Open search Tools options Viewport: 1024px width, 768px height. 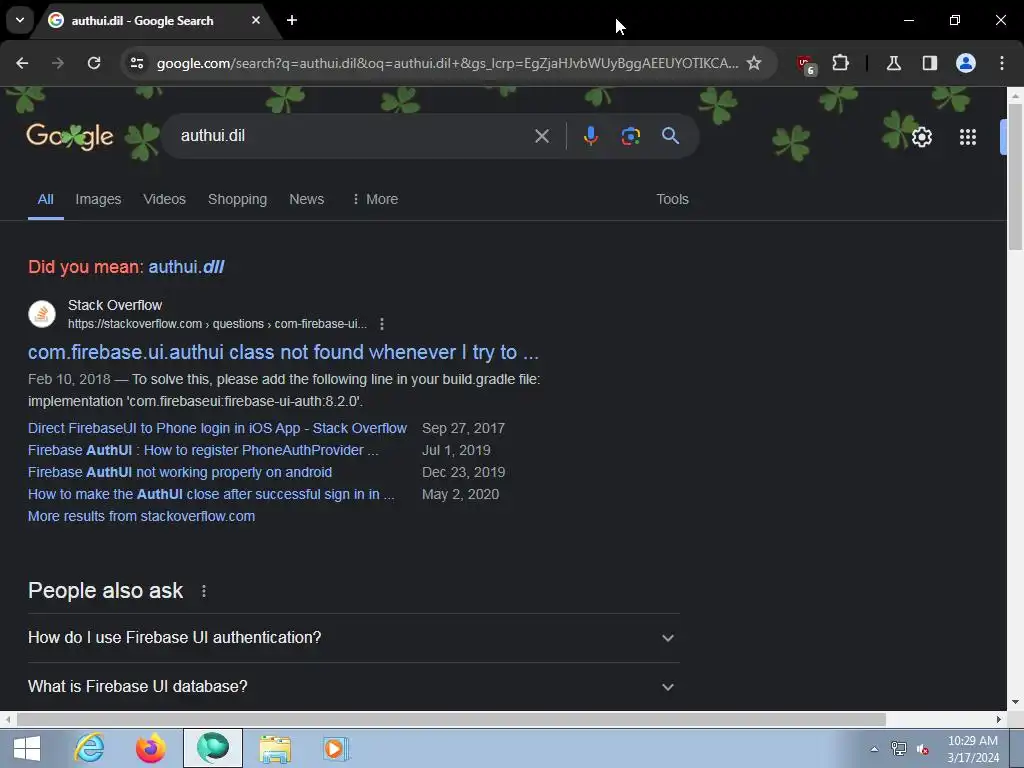[x=672, y=199]
